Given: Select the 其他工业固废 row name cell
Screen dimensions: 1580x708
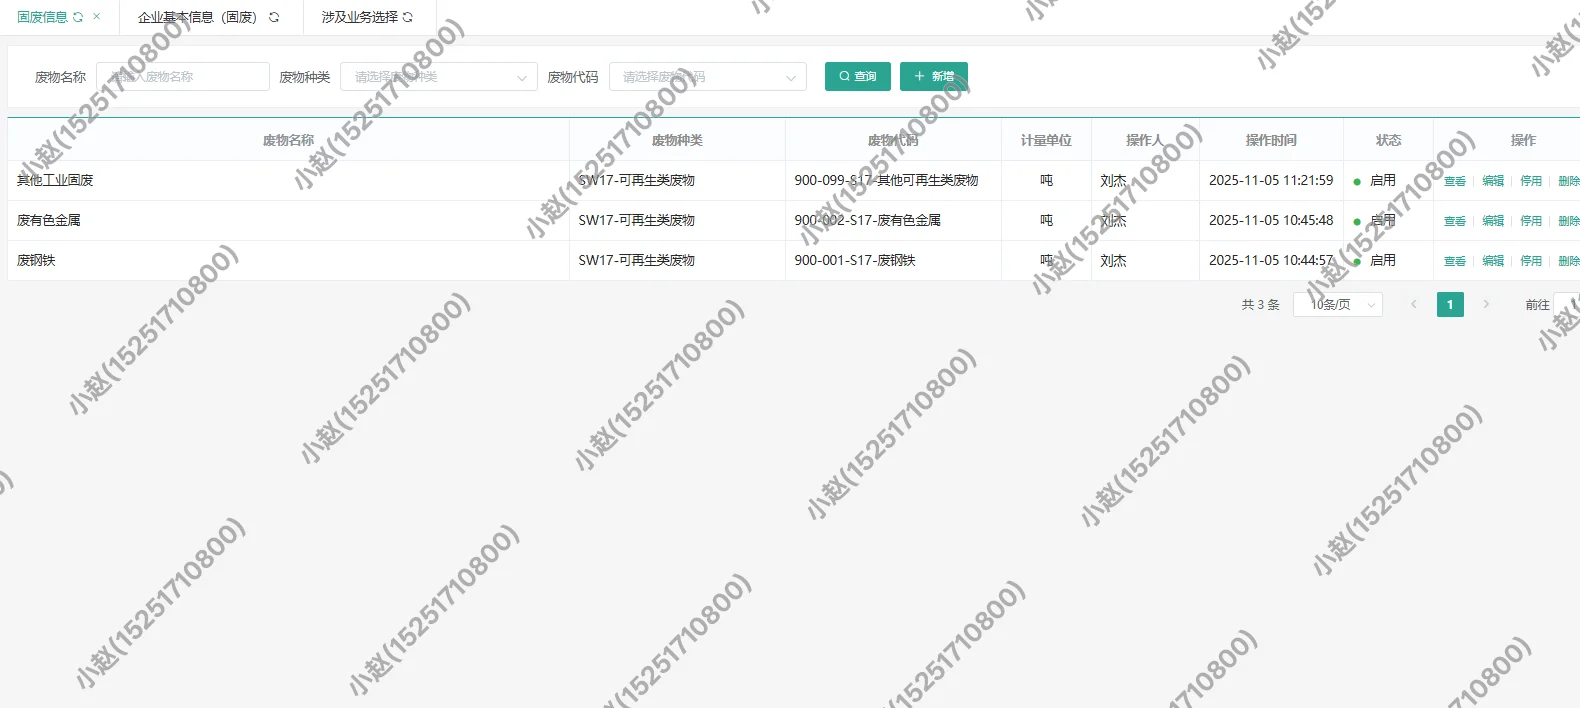Looking at the screenshot, I should coord(288,181).
